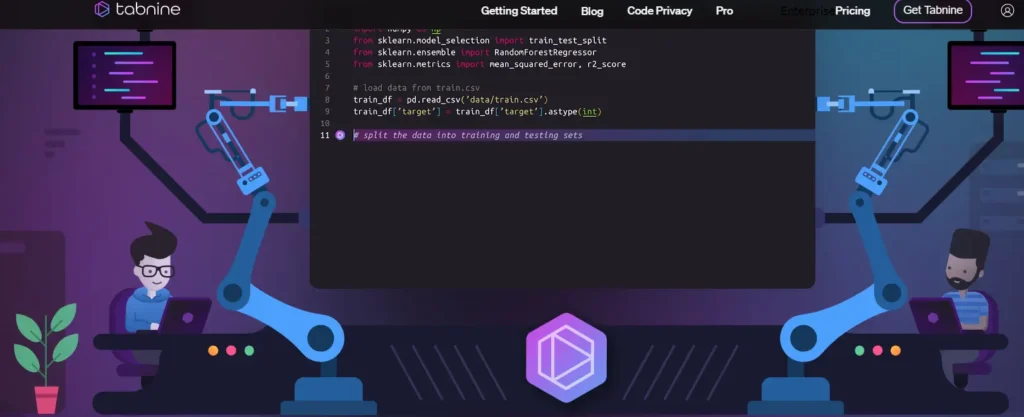
Task: Open the Code Privacy page
Action: [660, 10]
